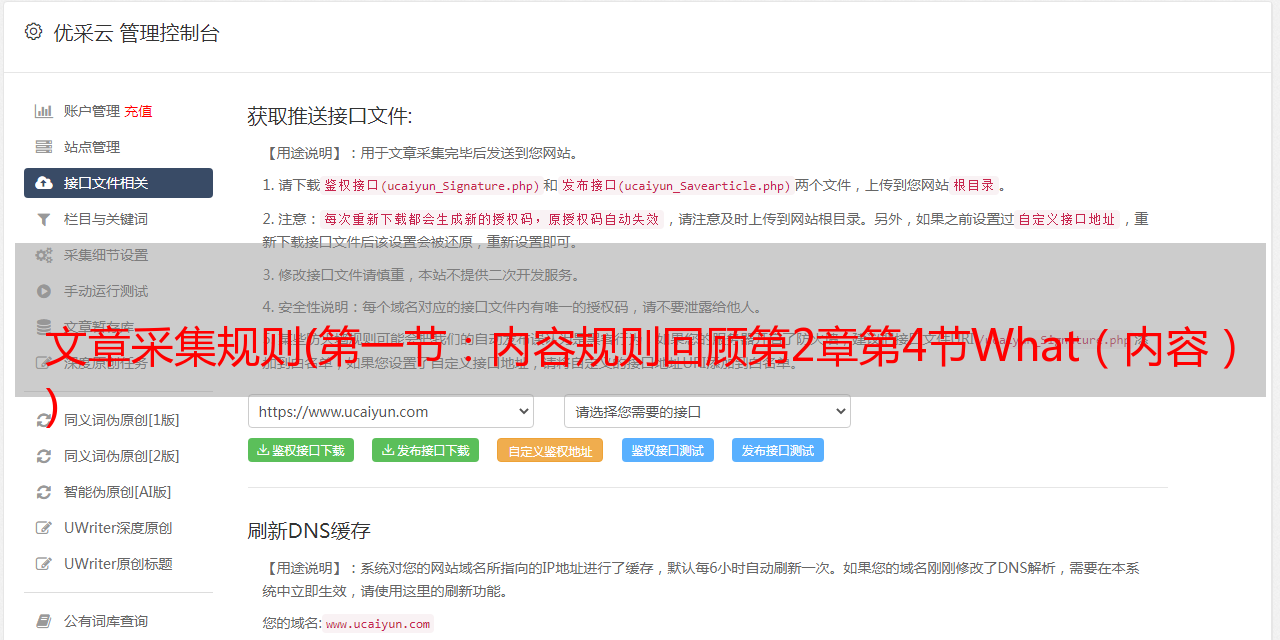Click the 账户管理 bar chart icon
Image resolution: width=1280 pixels, height=640 pixels.
[x=44, y=111]
